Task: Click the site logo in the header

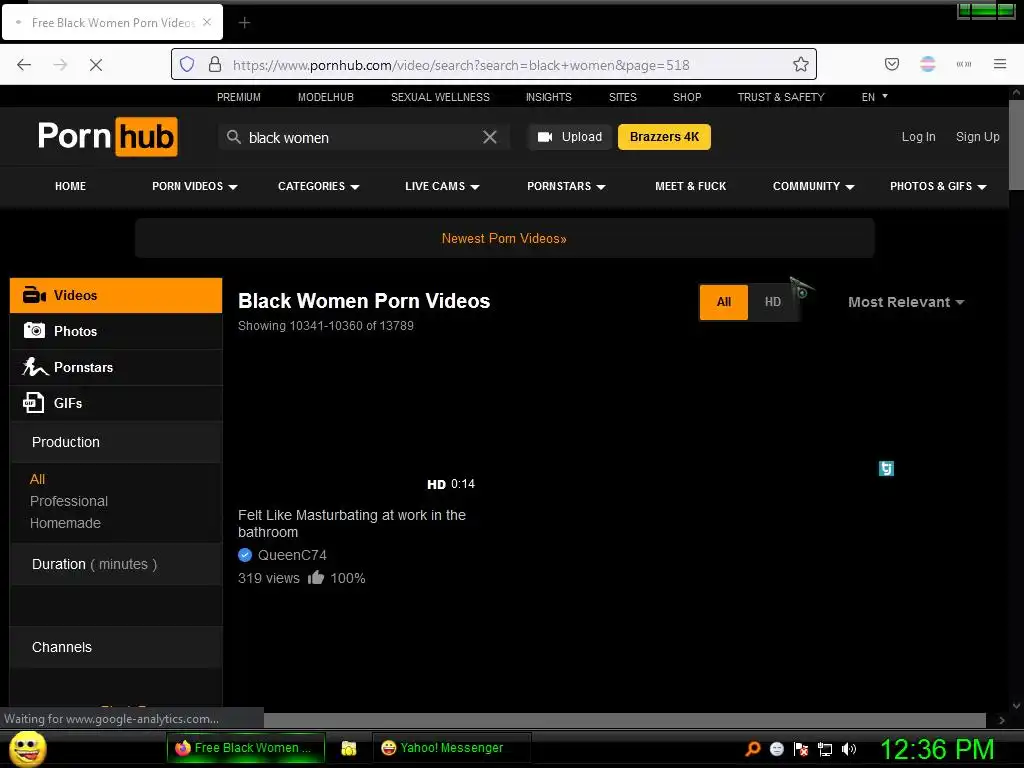Action: click(x=108, y=136)
